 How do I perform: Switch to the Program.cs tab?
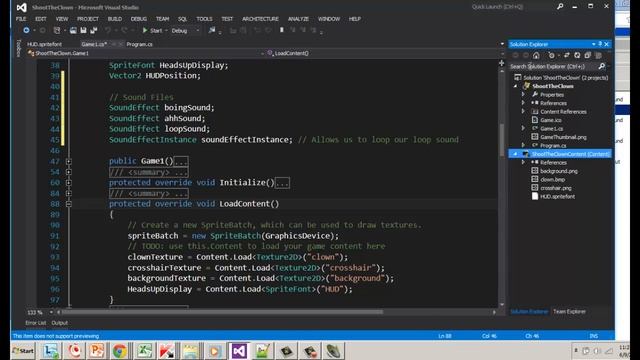coord(140,44)
